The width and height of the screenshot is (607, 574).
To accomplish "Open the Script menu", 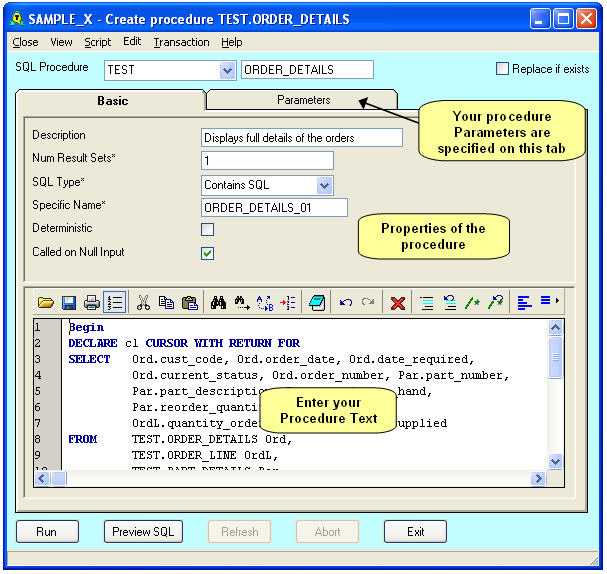I will [98, 42].
